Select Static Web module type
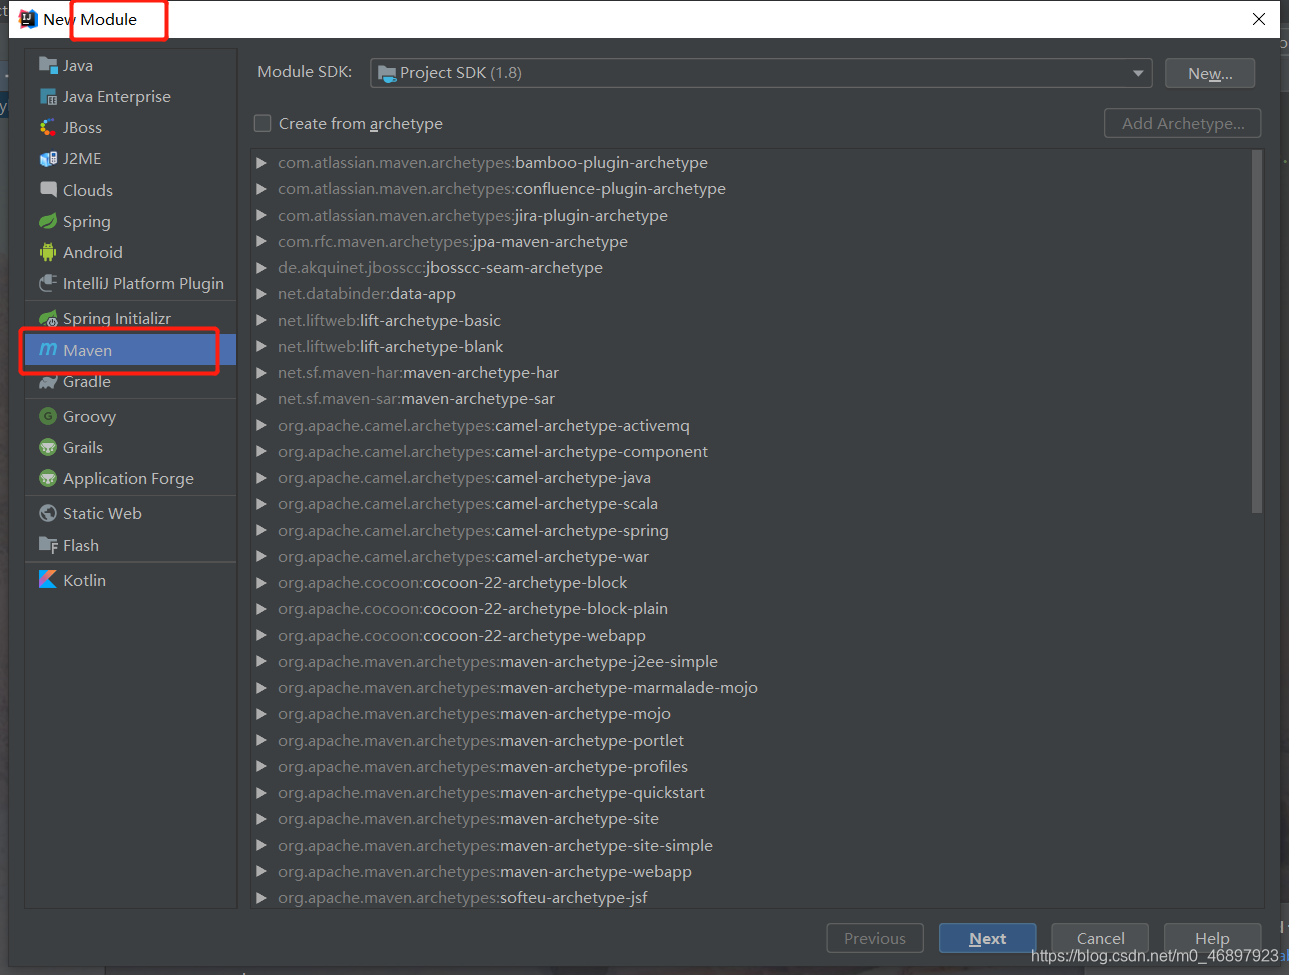 point(130,513)
